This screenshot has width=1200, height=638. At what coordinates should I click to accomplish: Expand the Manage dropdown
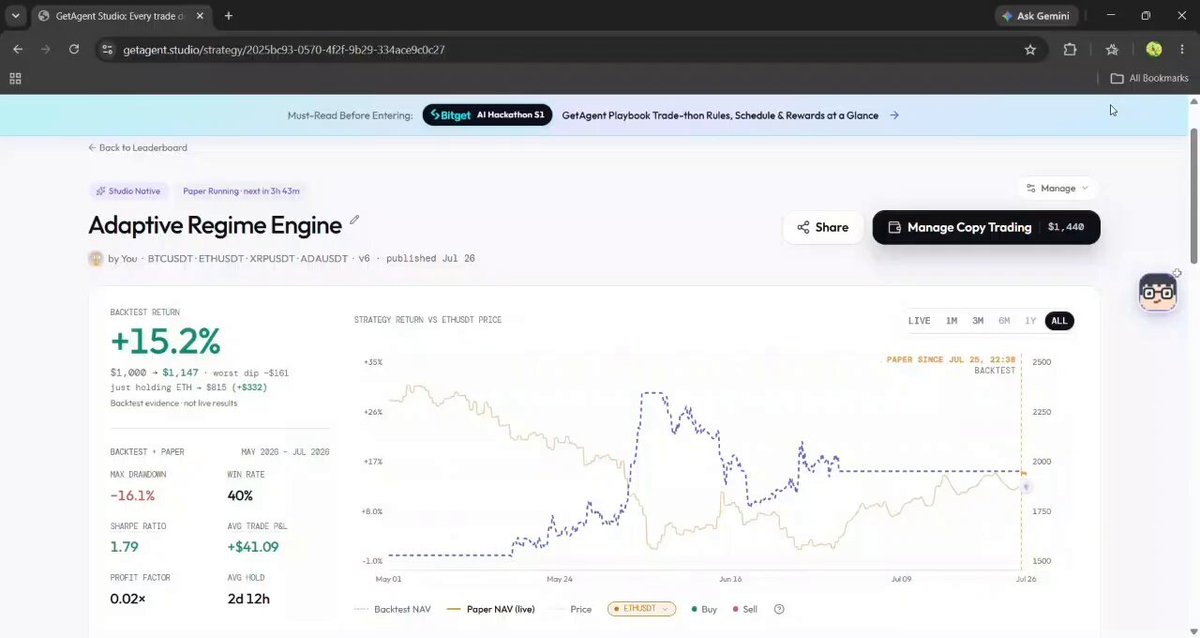tap(1058, 188)
